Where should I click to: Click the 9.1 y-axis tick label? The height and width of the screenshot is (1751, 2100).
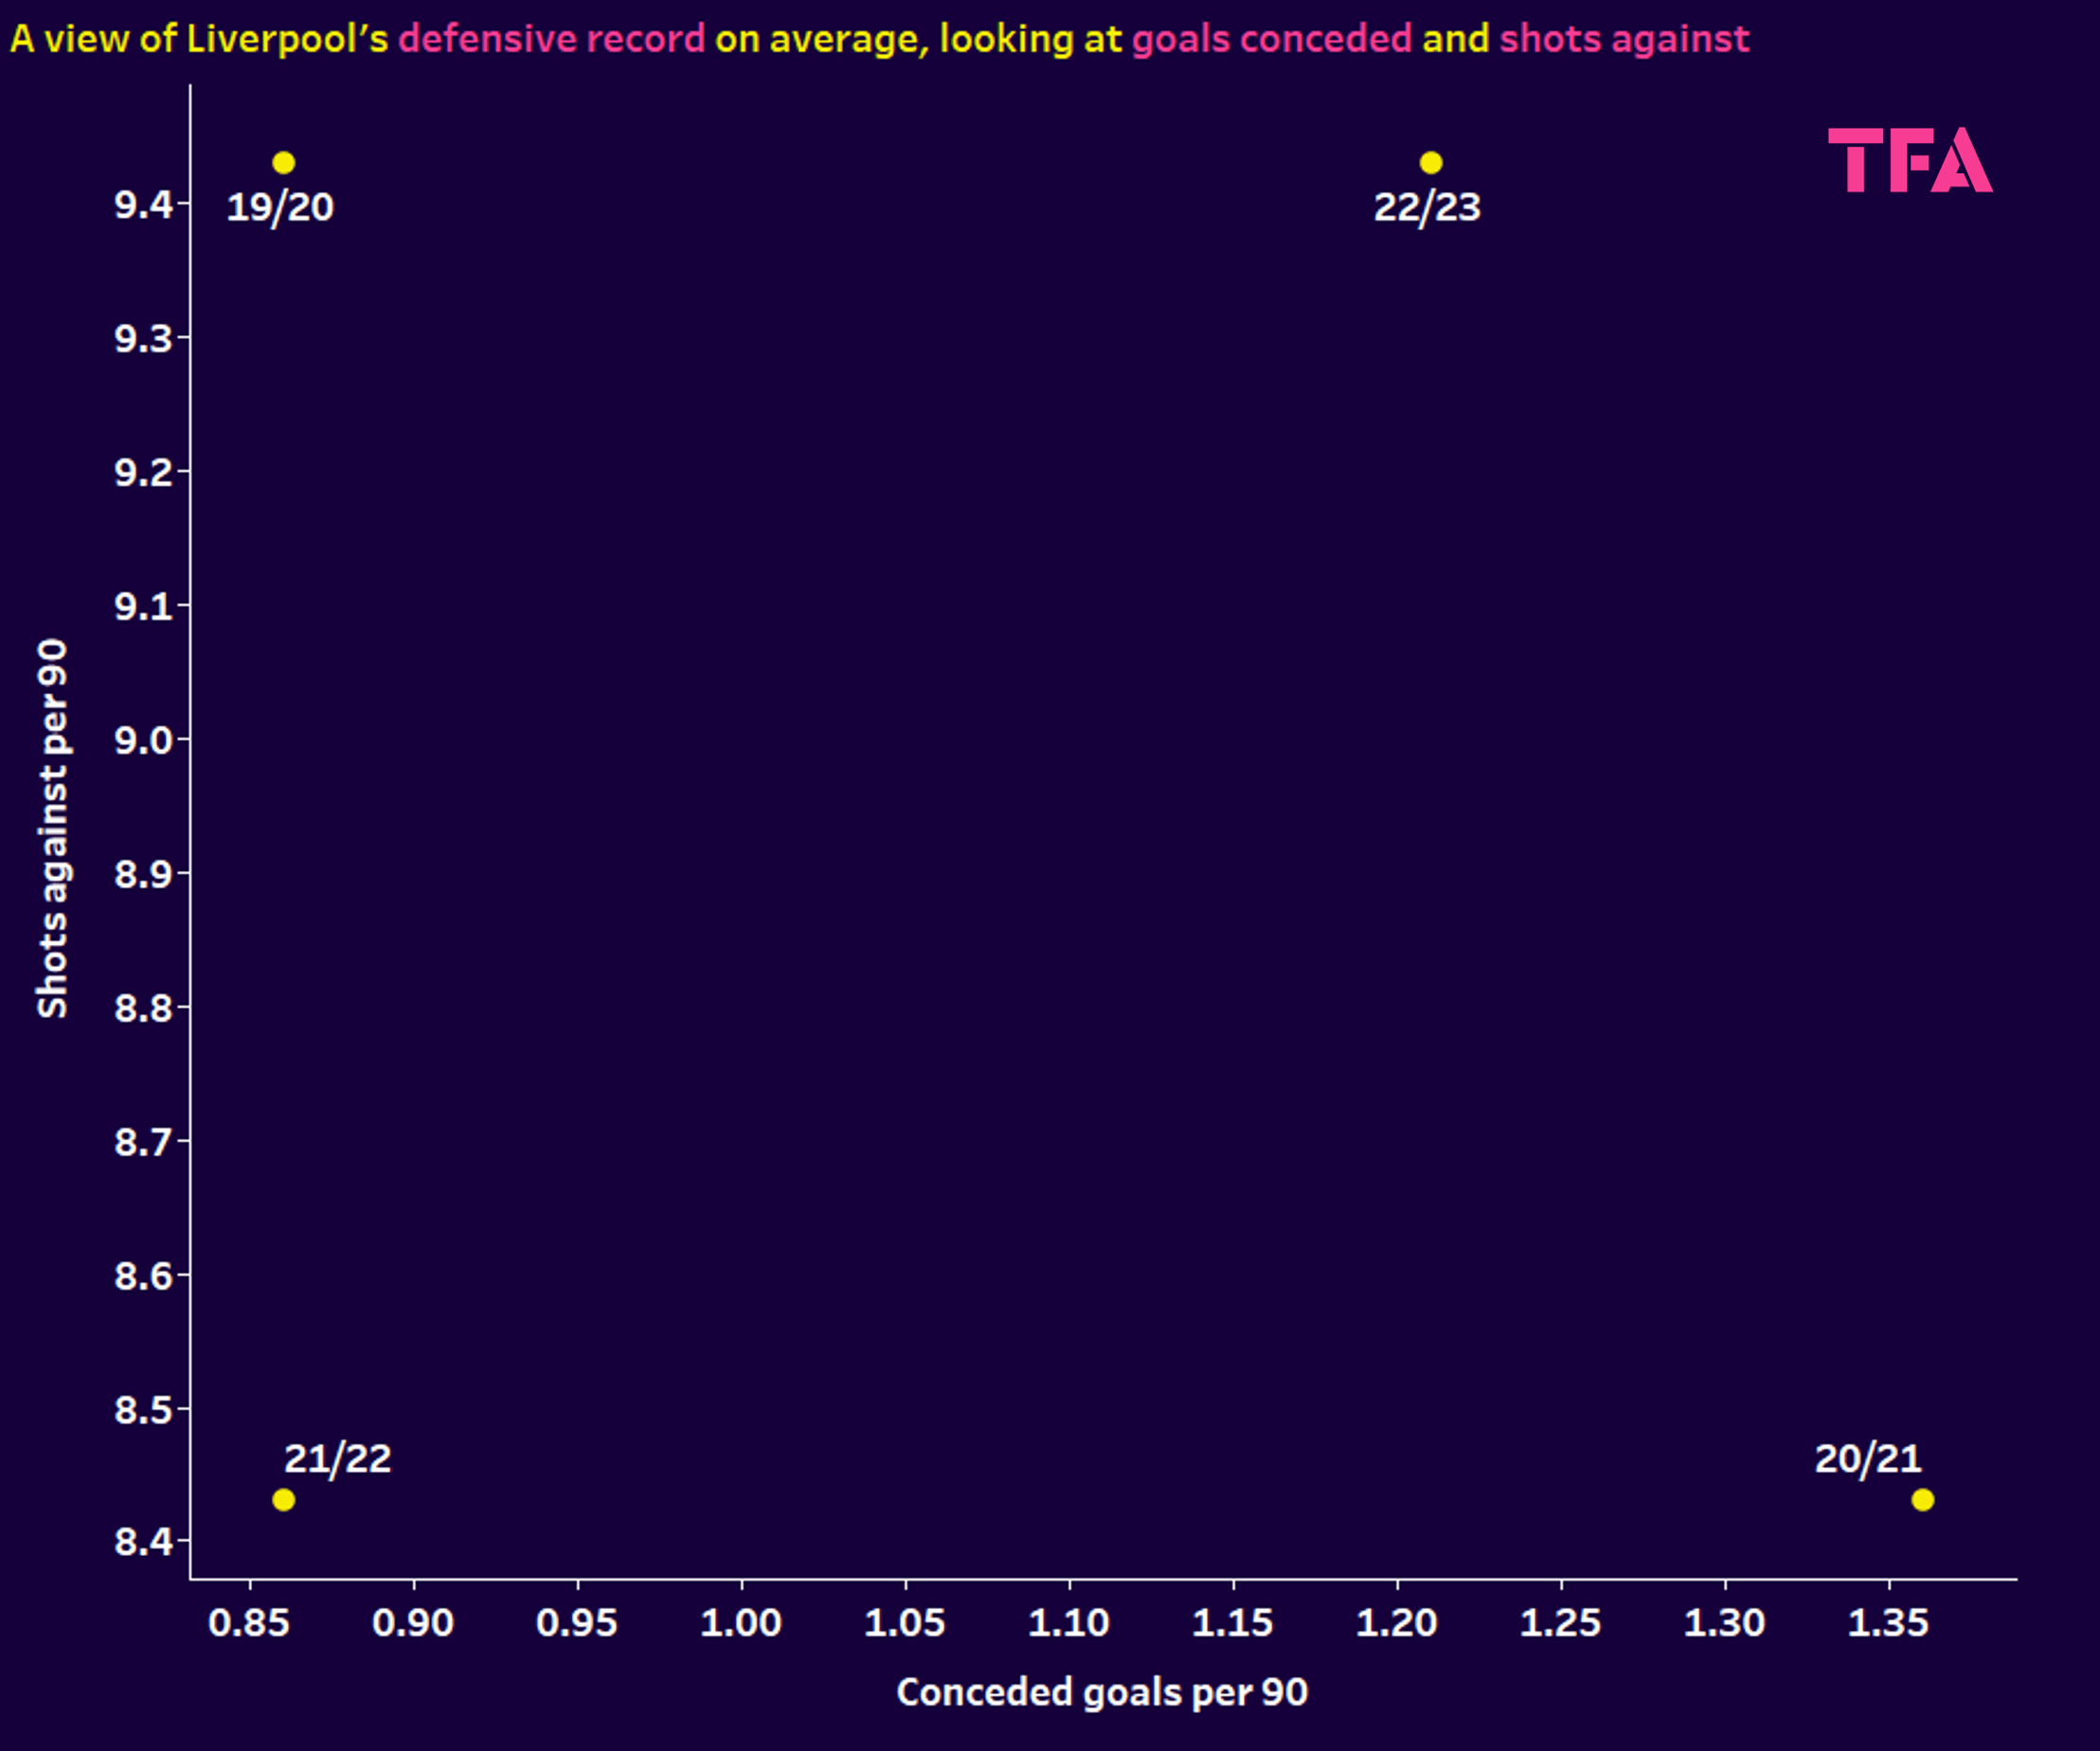pyautogui.click(x=144, y=607)
